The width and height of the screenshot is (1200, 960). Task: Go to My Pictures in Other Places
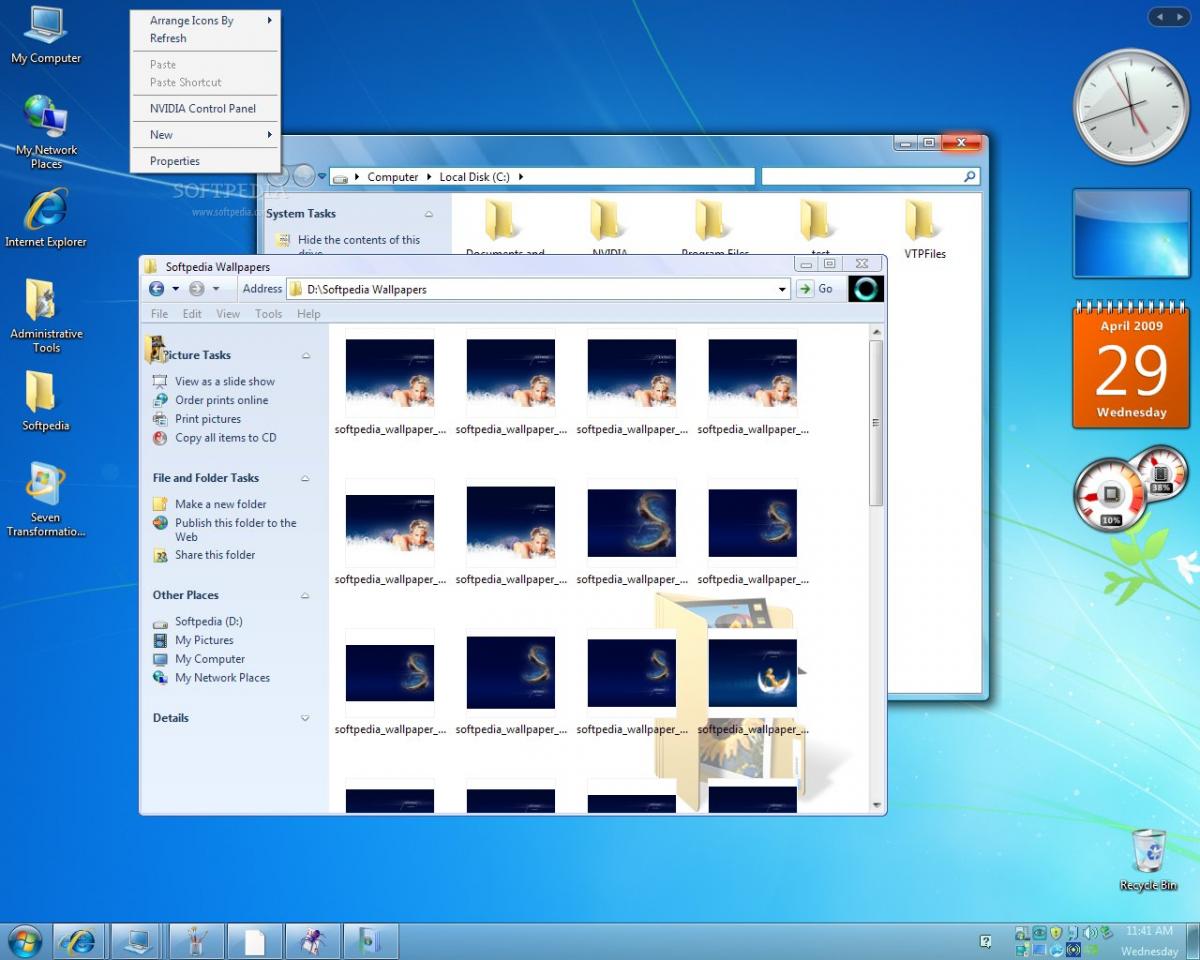click(204, 640)
